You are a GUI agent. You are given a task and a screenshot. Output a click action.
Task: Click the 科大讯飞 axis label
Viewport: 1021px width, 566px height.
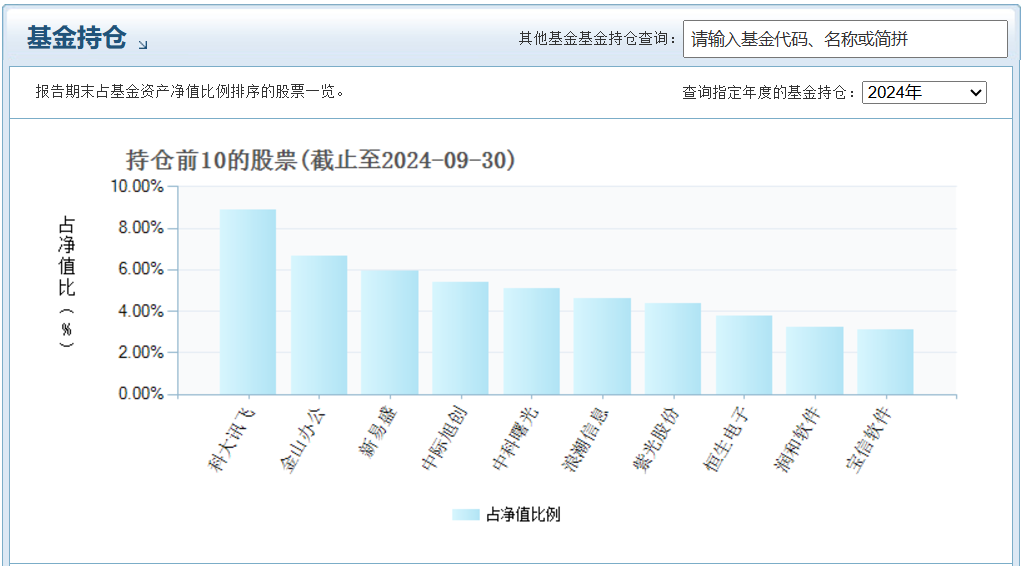click(231, 440)
